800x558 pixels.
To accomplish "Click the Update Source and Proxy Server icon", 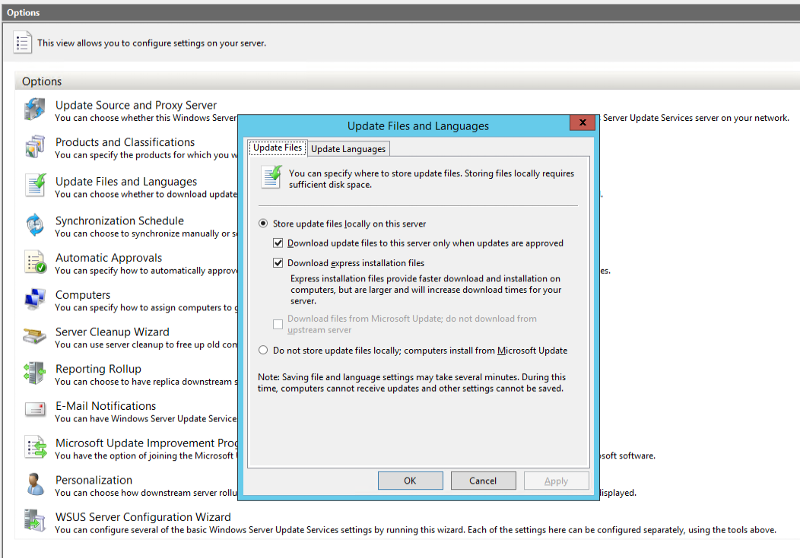I will 35,110.
